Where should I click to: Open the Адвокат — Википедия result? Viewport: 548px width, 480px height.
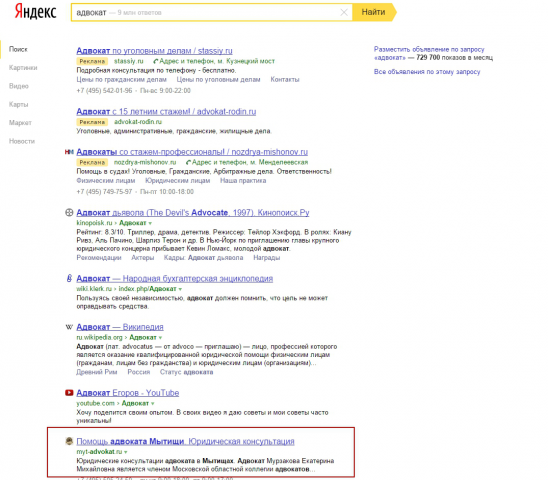coord(120,327)
